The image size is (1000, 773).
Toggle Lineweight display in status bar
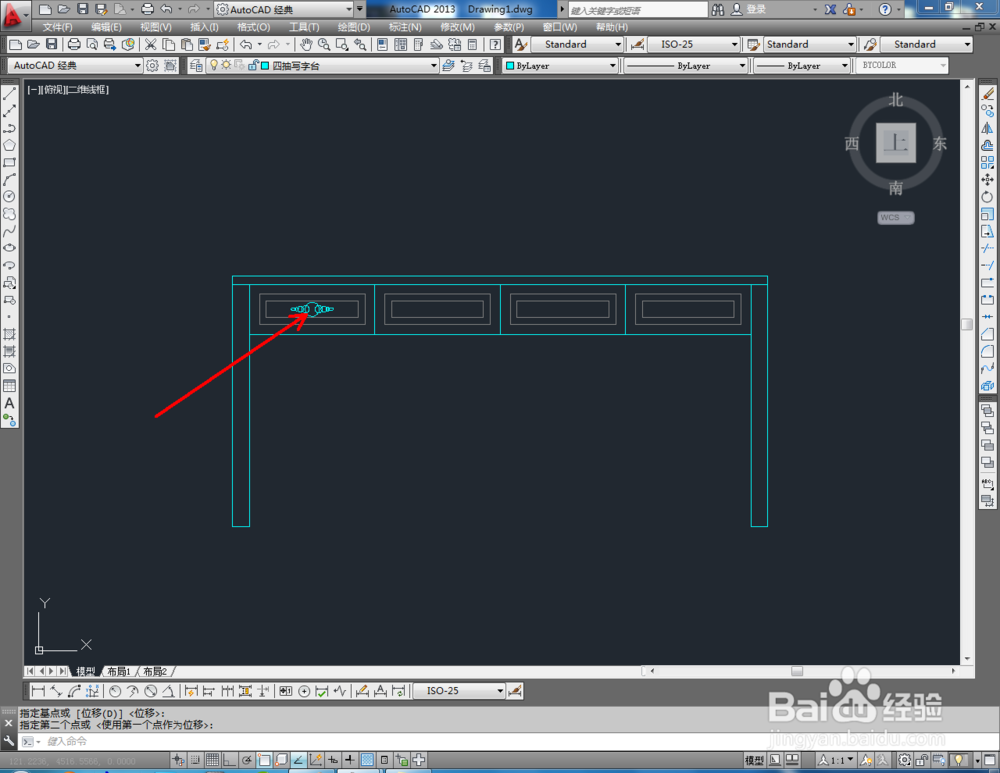[350, 760]
